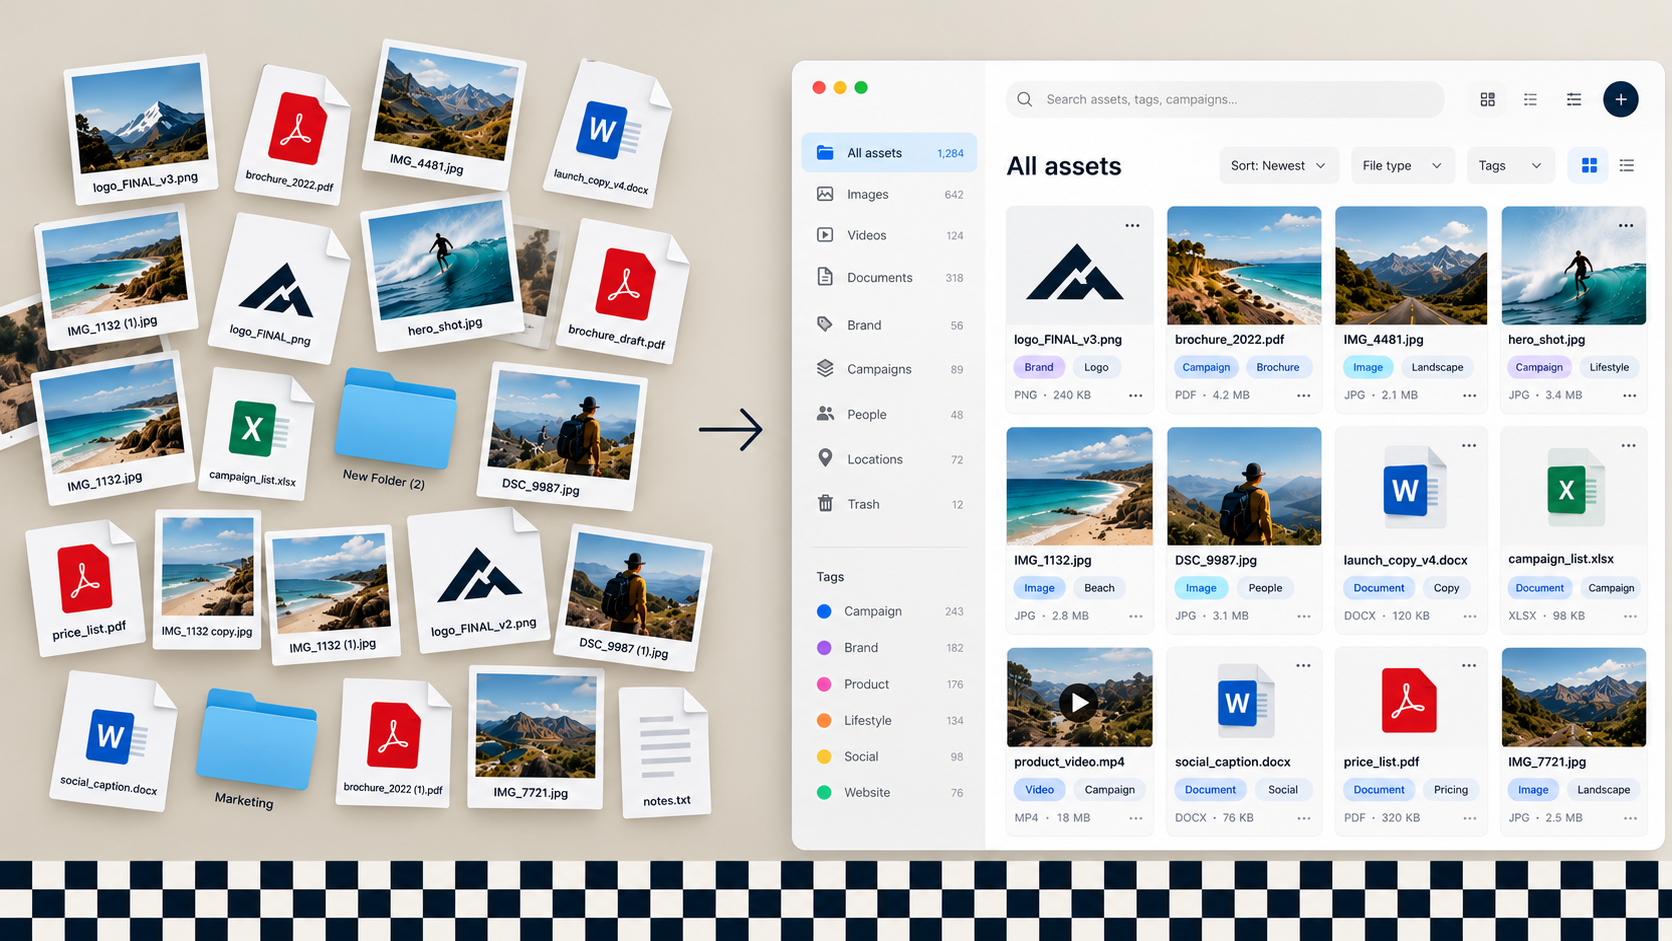Click the add new asset plus button
This screenshot has height=941, width=1672.
click(x=1620, y=99)
